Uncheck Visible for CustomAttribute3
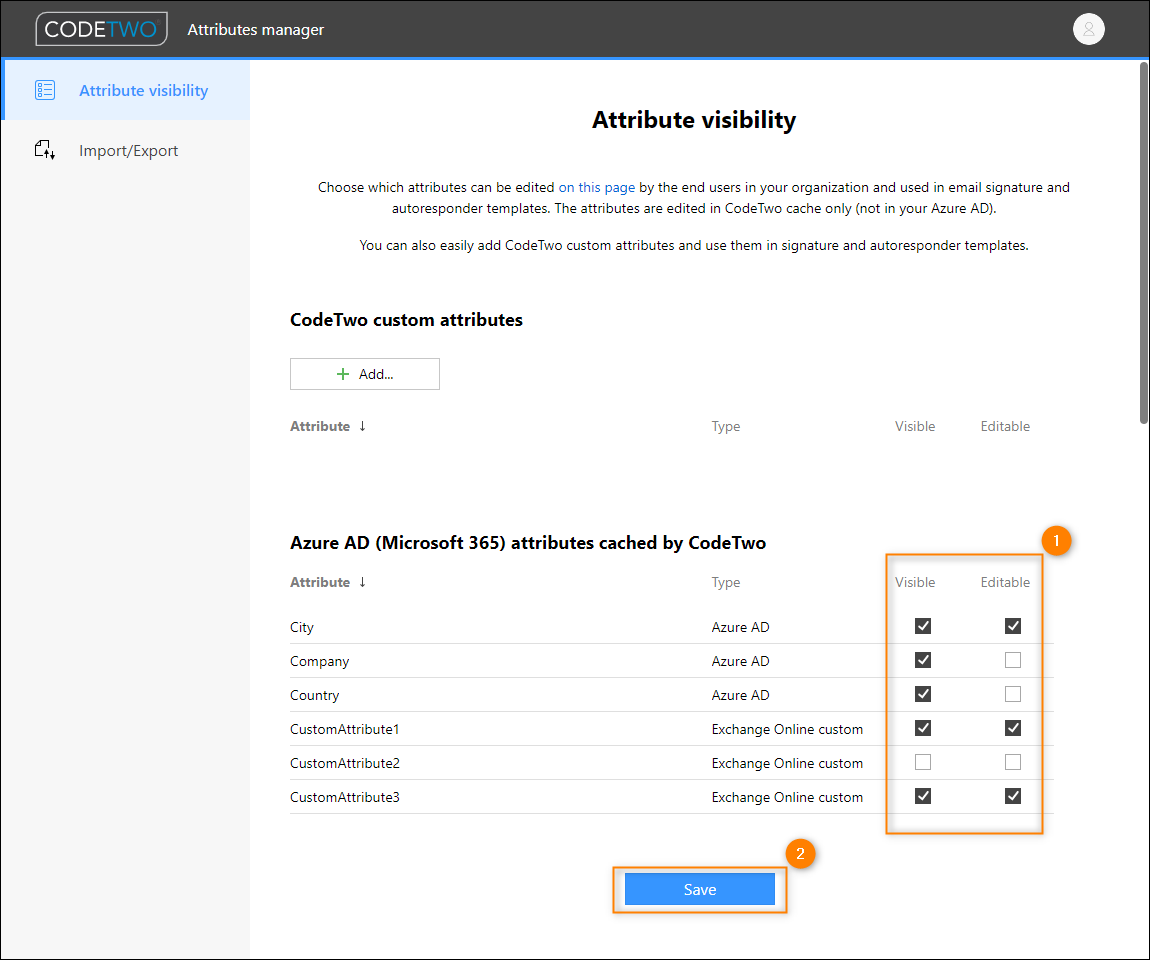 click(923, 796)
